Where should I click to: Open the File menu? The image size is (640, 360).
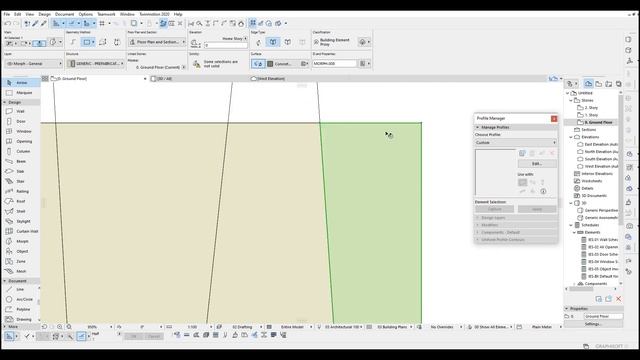click(x=7, y=14)
